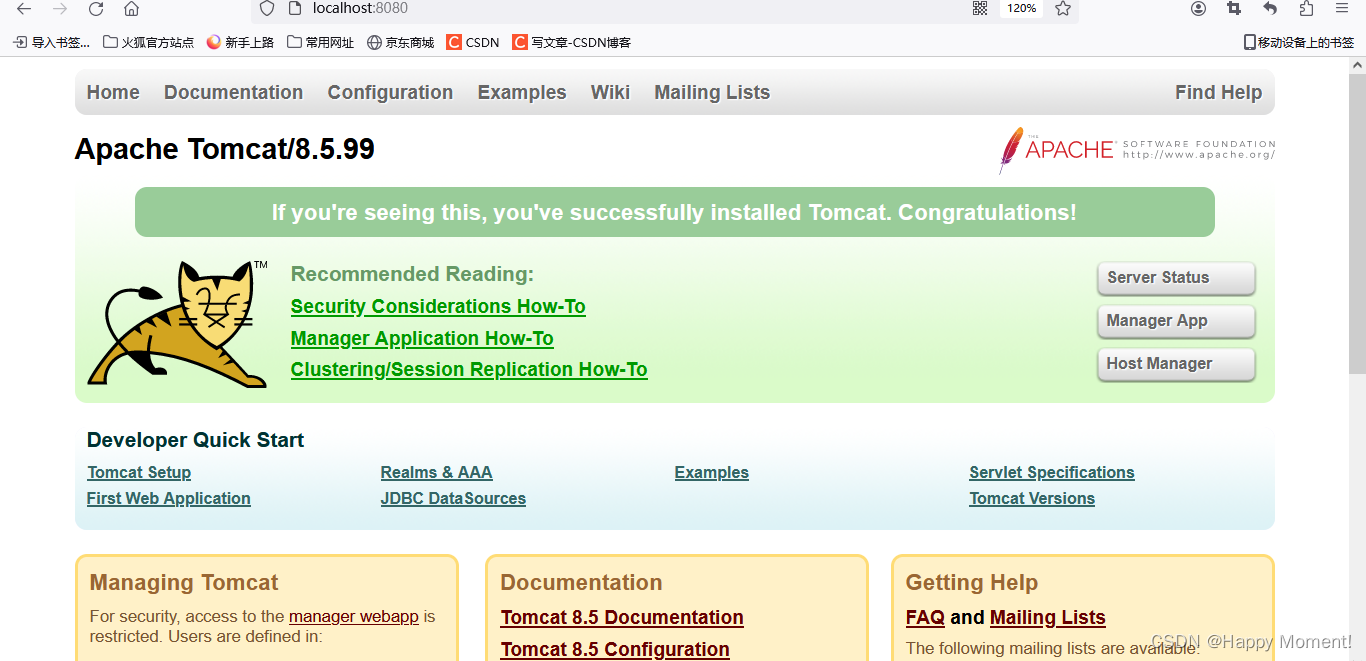The height and width of the screenshot is (661, 1366).
Task: Click the Server Status button
Action: point(1176,278)
